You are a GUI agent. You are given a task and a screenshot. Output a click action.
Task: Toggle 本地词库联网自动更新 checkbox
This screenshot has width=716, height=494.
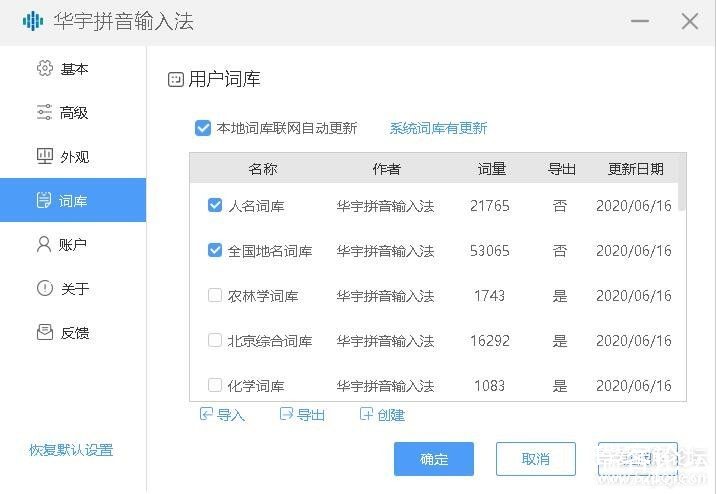click(203, 128)
